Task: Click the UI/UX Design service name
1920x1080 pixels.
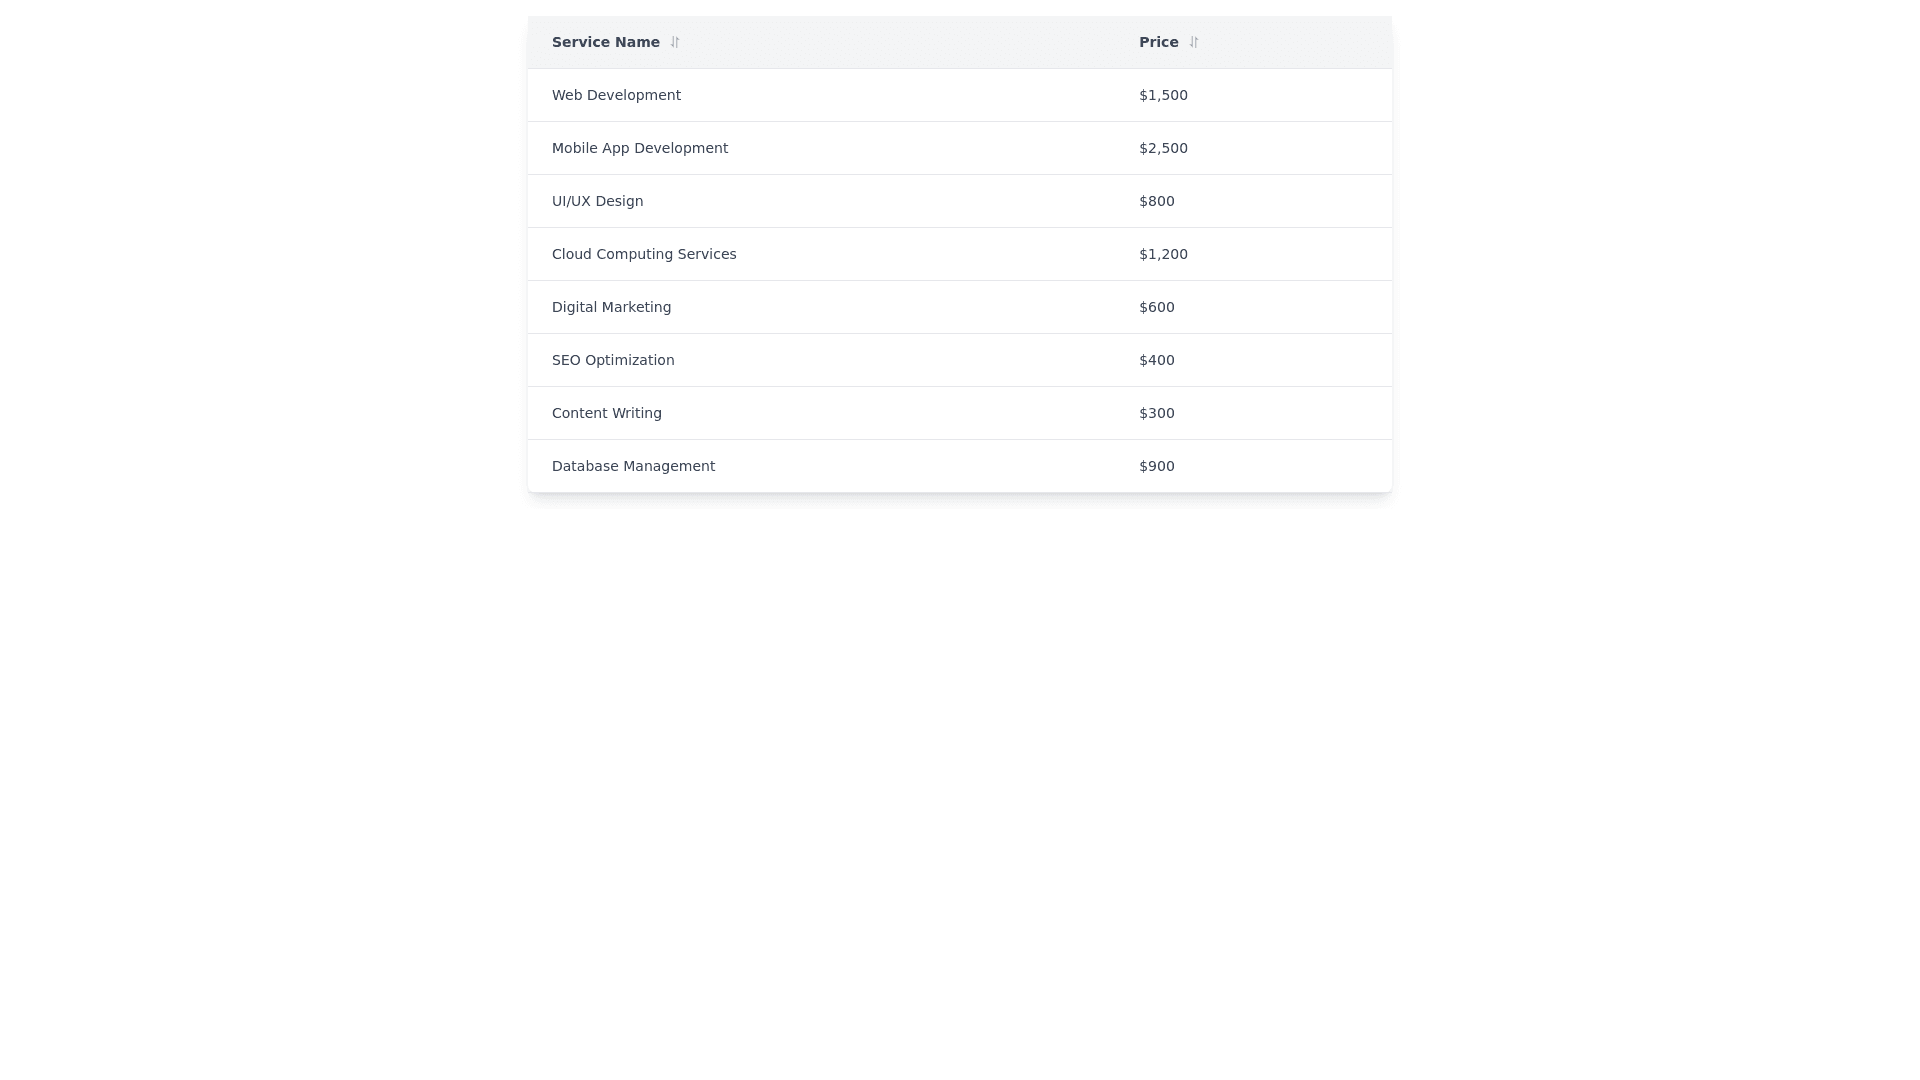Action: (597, 201)
